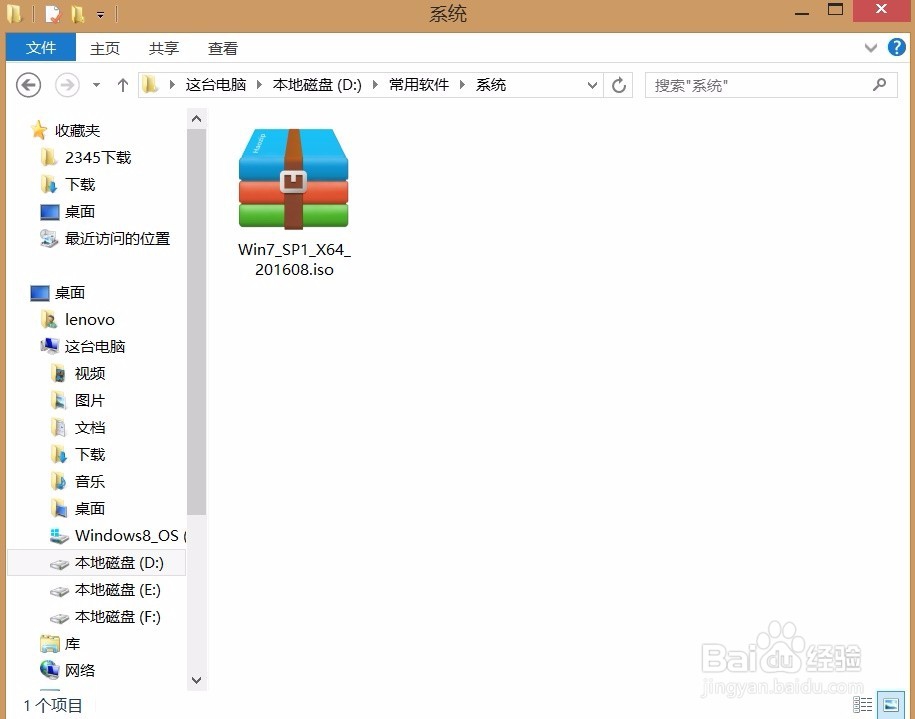Click navigation pane scroll up arrow
Screen dimensions: 915x719
tap(197, 119)
